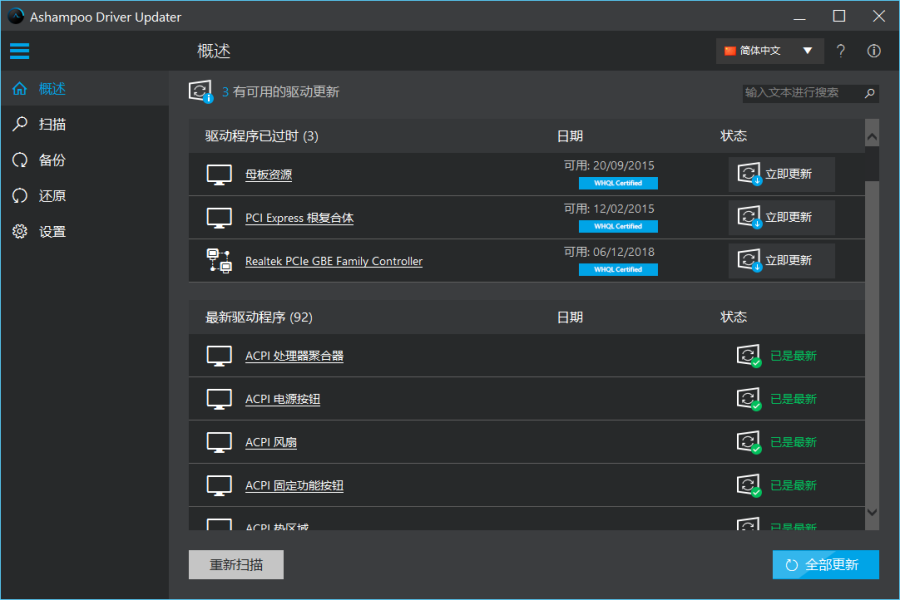
Task: Click WHQL Certified badge for PCI Express
Action: click(x=618, y=226)
